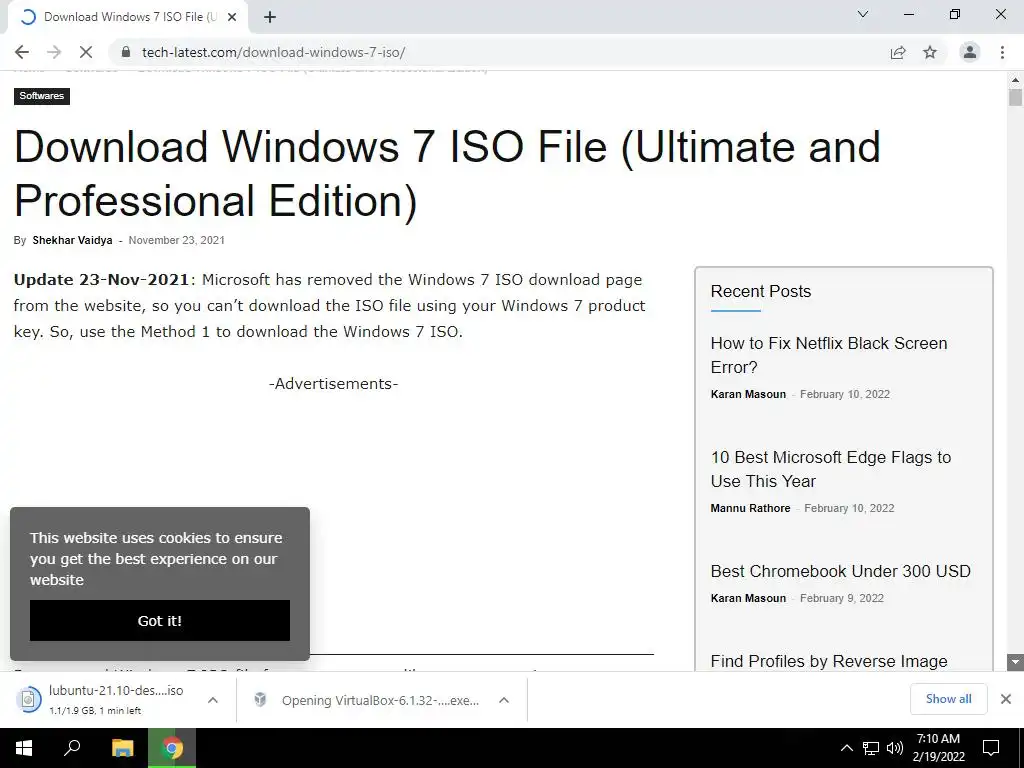Click the padlock site info icon
The height and width of the screenshot is (768, 1024).
pos(127,52)
